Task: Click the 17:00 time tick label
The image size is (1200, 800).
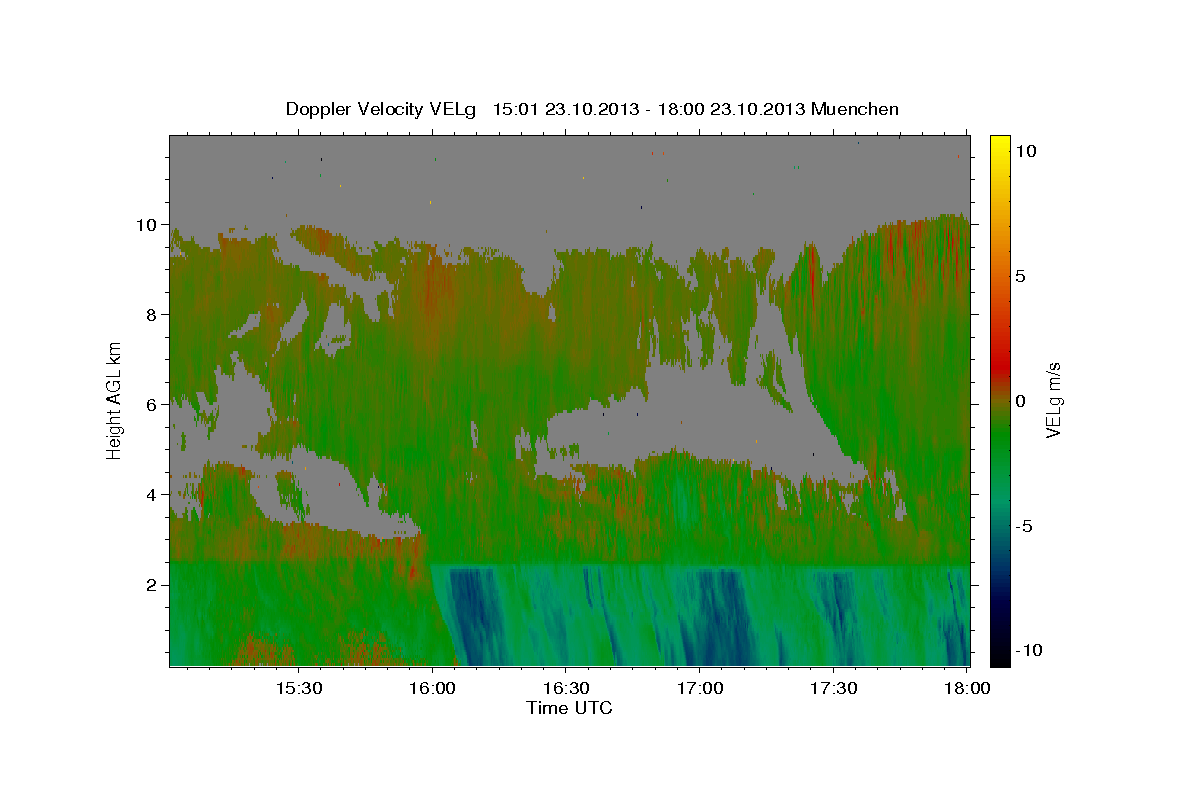Action: [700, 688]
